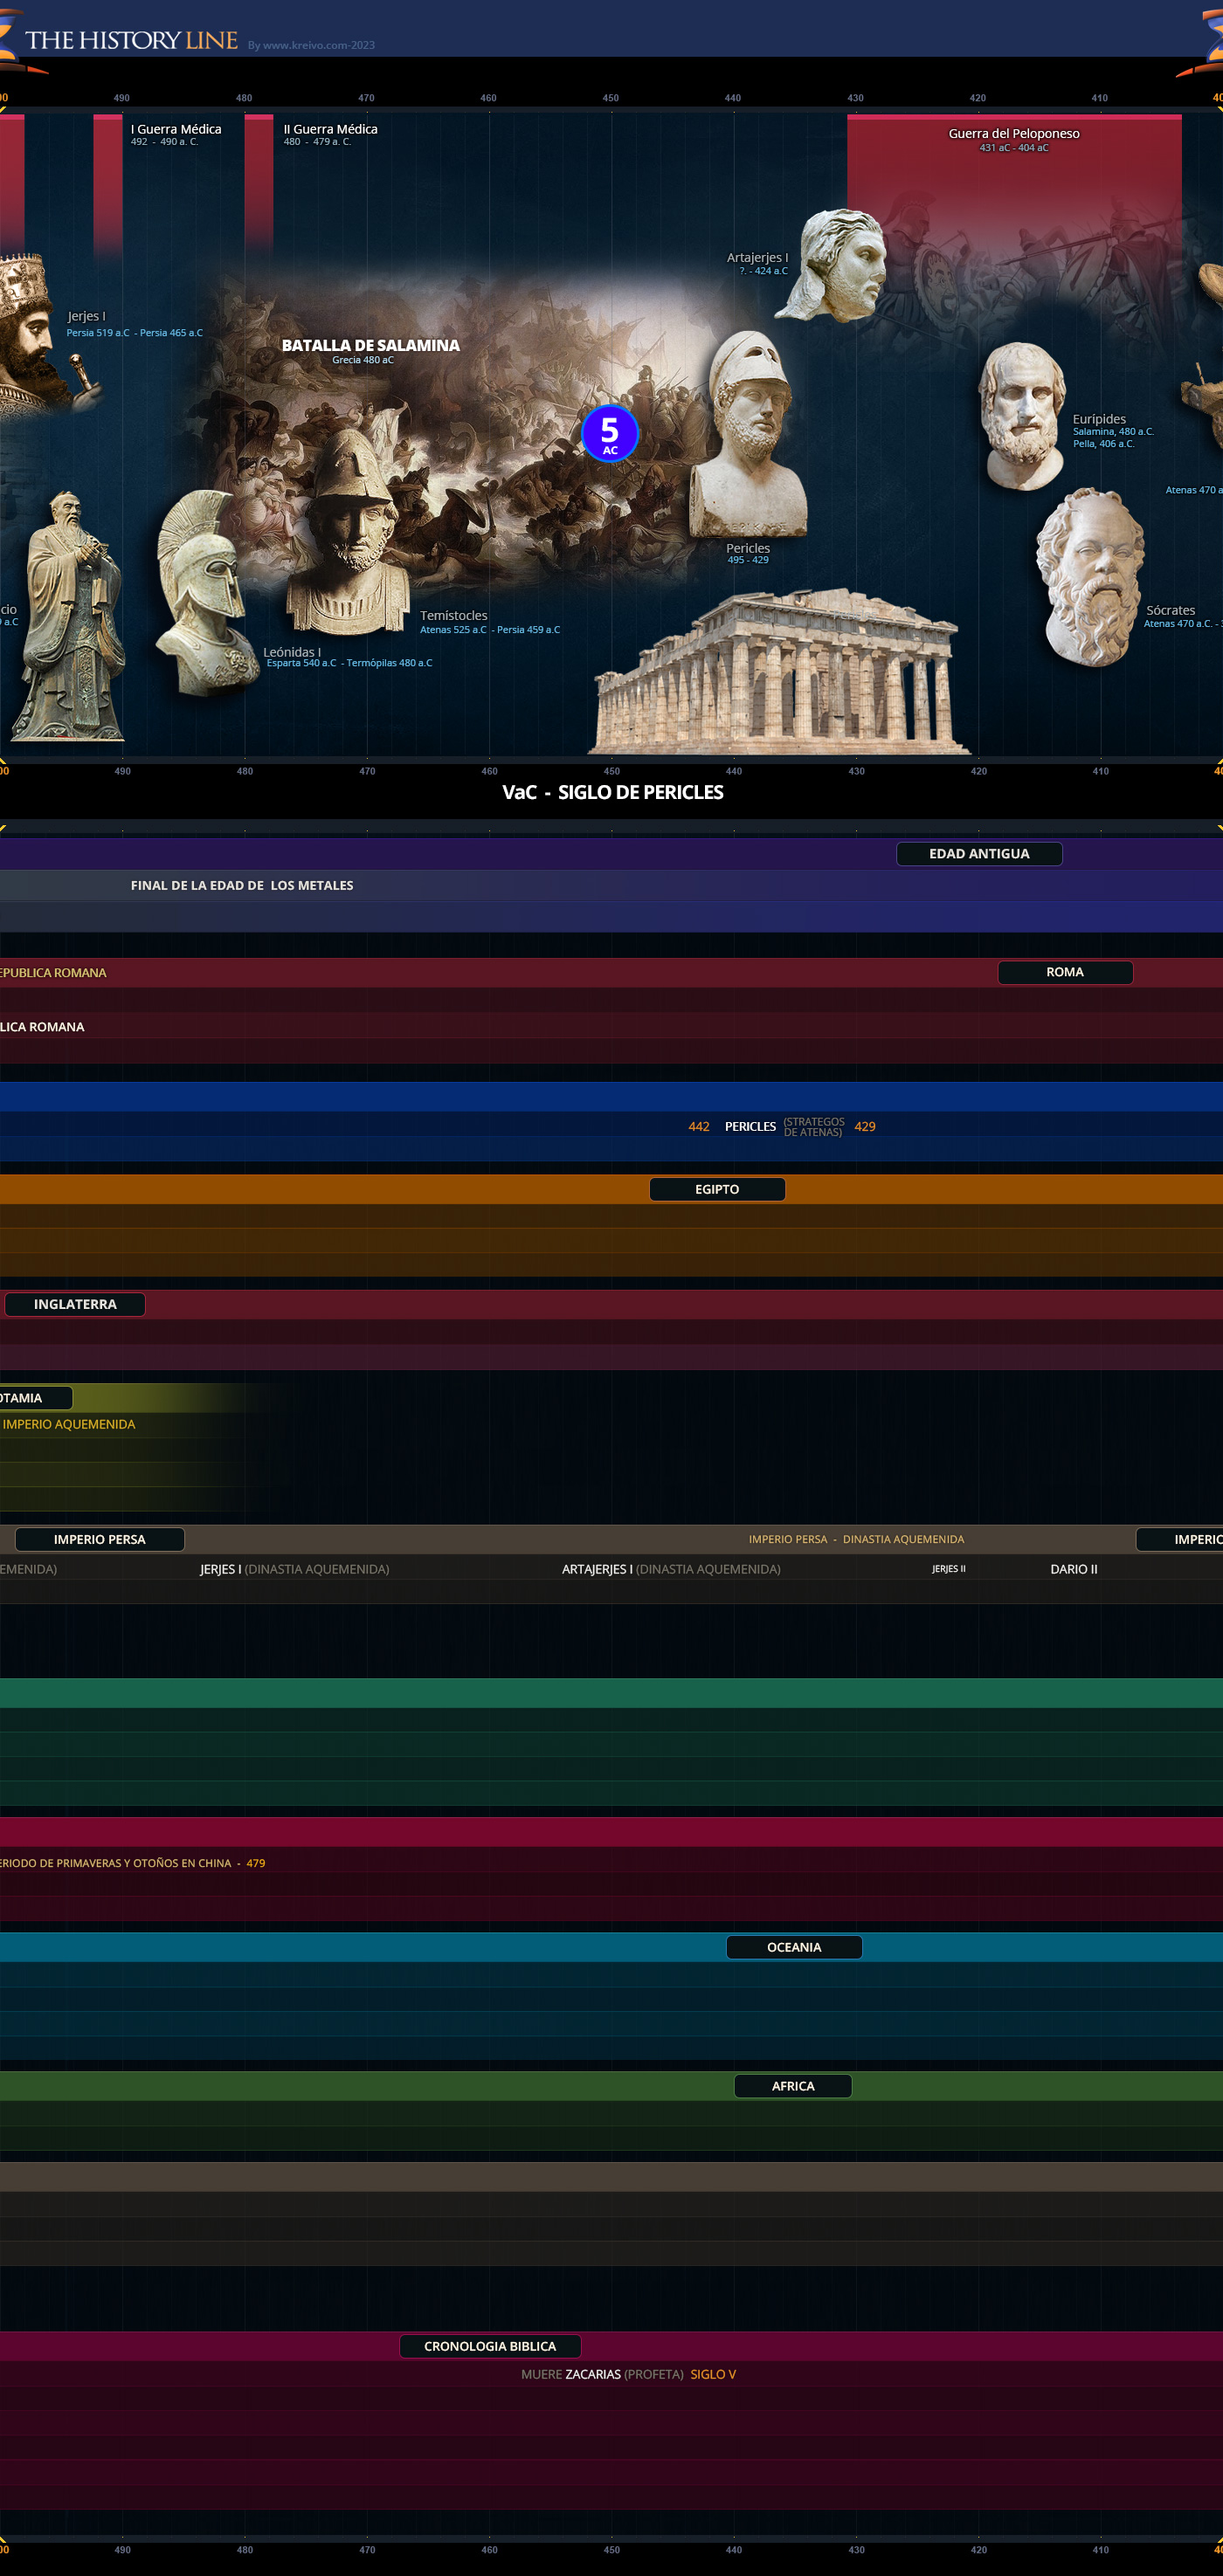Screen dimensions: 1223x2576
Task: Click the Imperio Persa - Dinastia Aquemenida caption
Action: tap(857, 1539)
